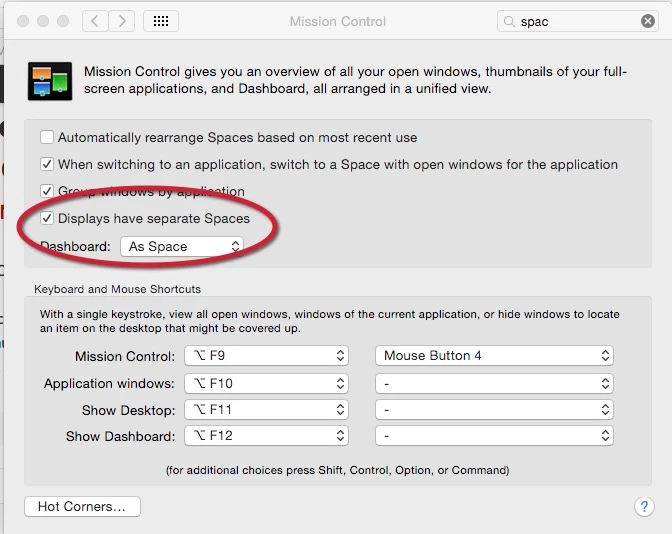
Task: Toggle switch to Space with open windows checkbox
Action: pos(47,164)
